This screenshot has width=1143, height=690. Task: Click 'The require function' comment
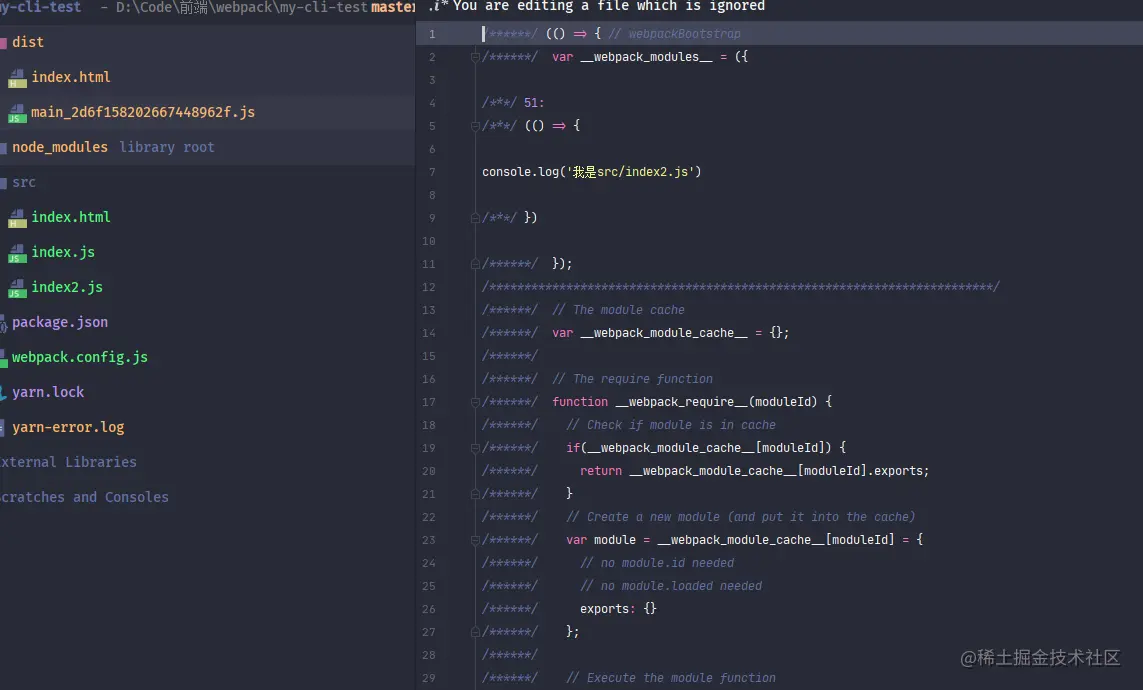(x=632, y=379)
